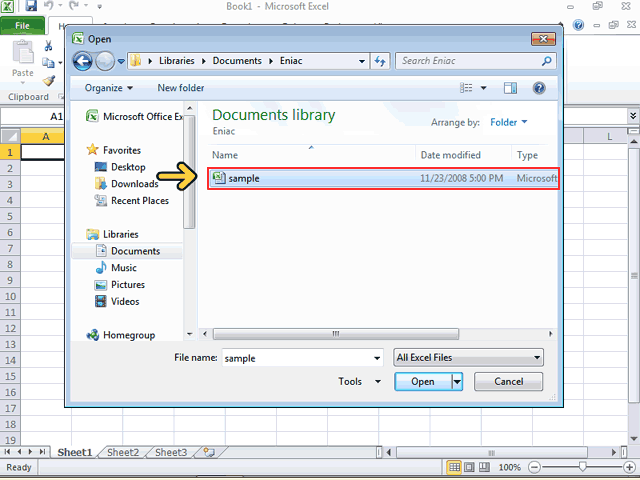The image size is (640, 480).
Task: Click the search magnifier icon in Search Eniac
Action: tap(546, 61)
